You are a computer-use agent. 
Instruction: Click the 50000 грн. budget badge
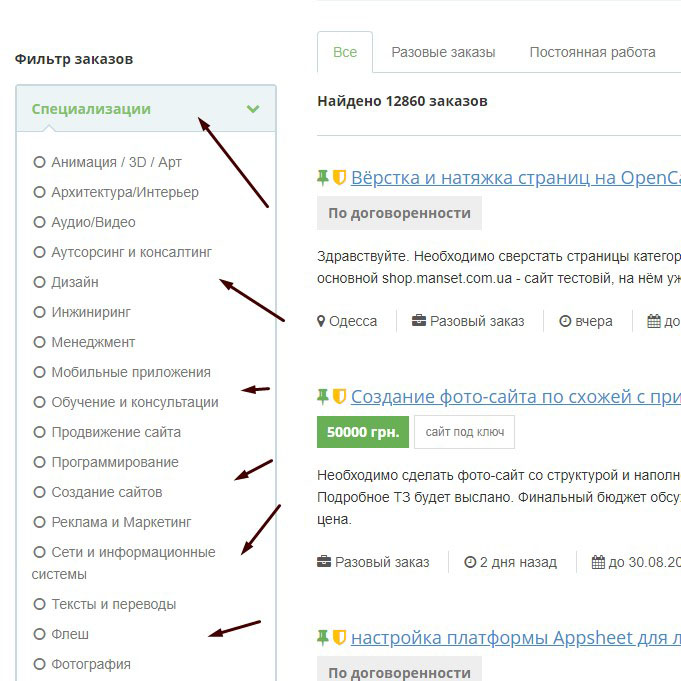[363, 432]
